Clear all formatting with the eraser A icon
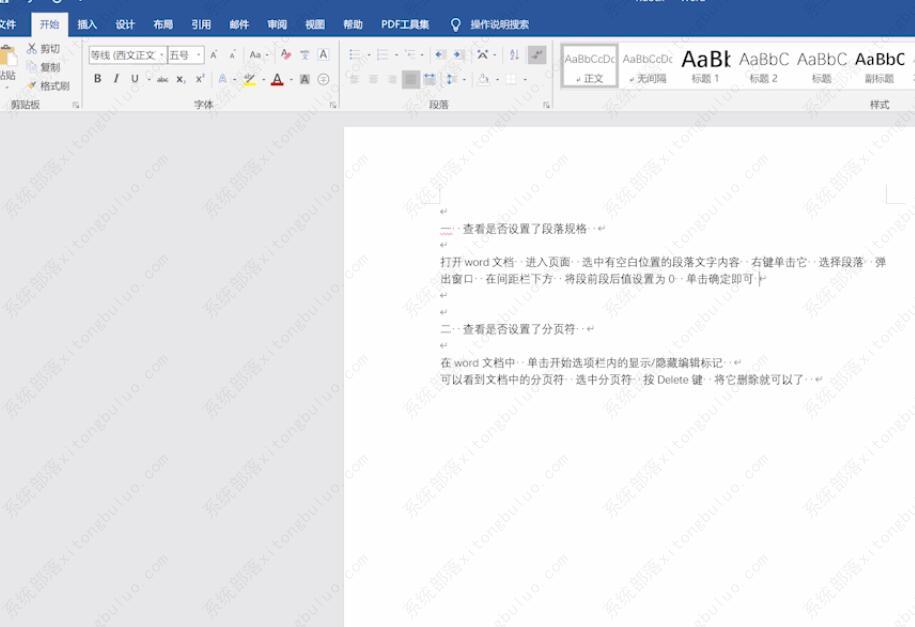 tap(285, 55)
